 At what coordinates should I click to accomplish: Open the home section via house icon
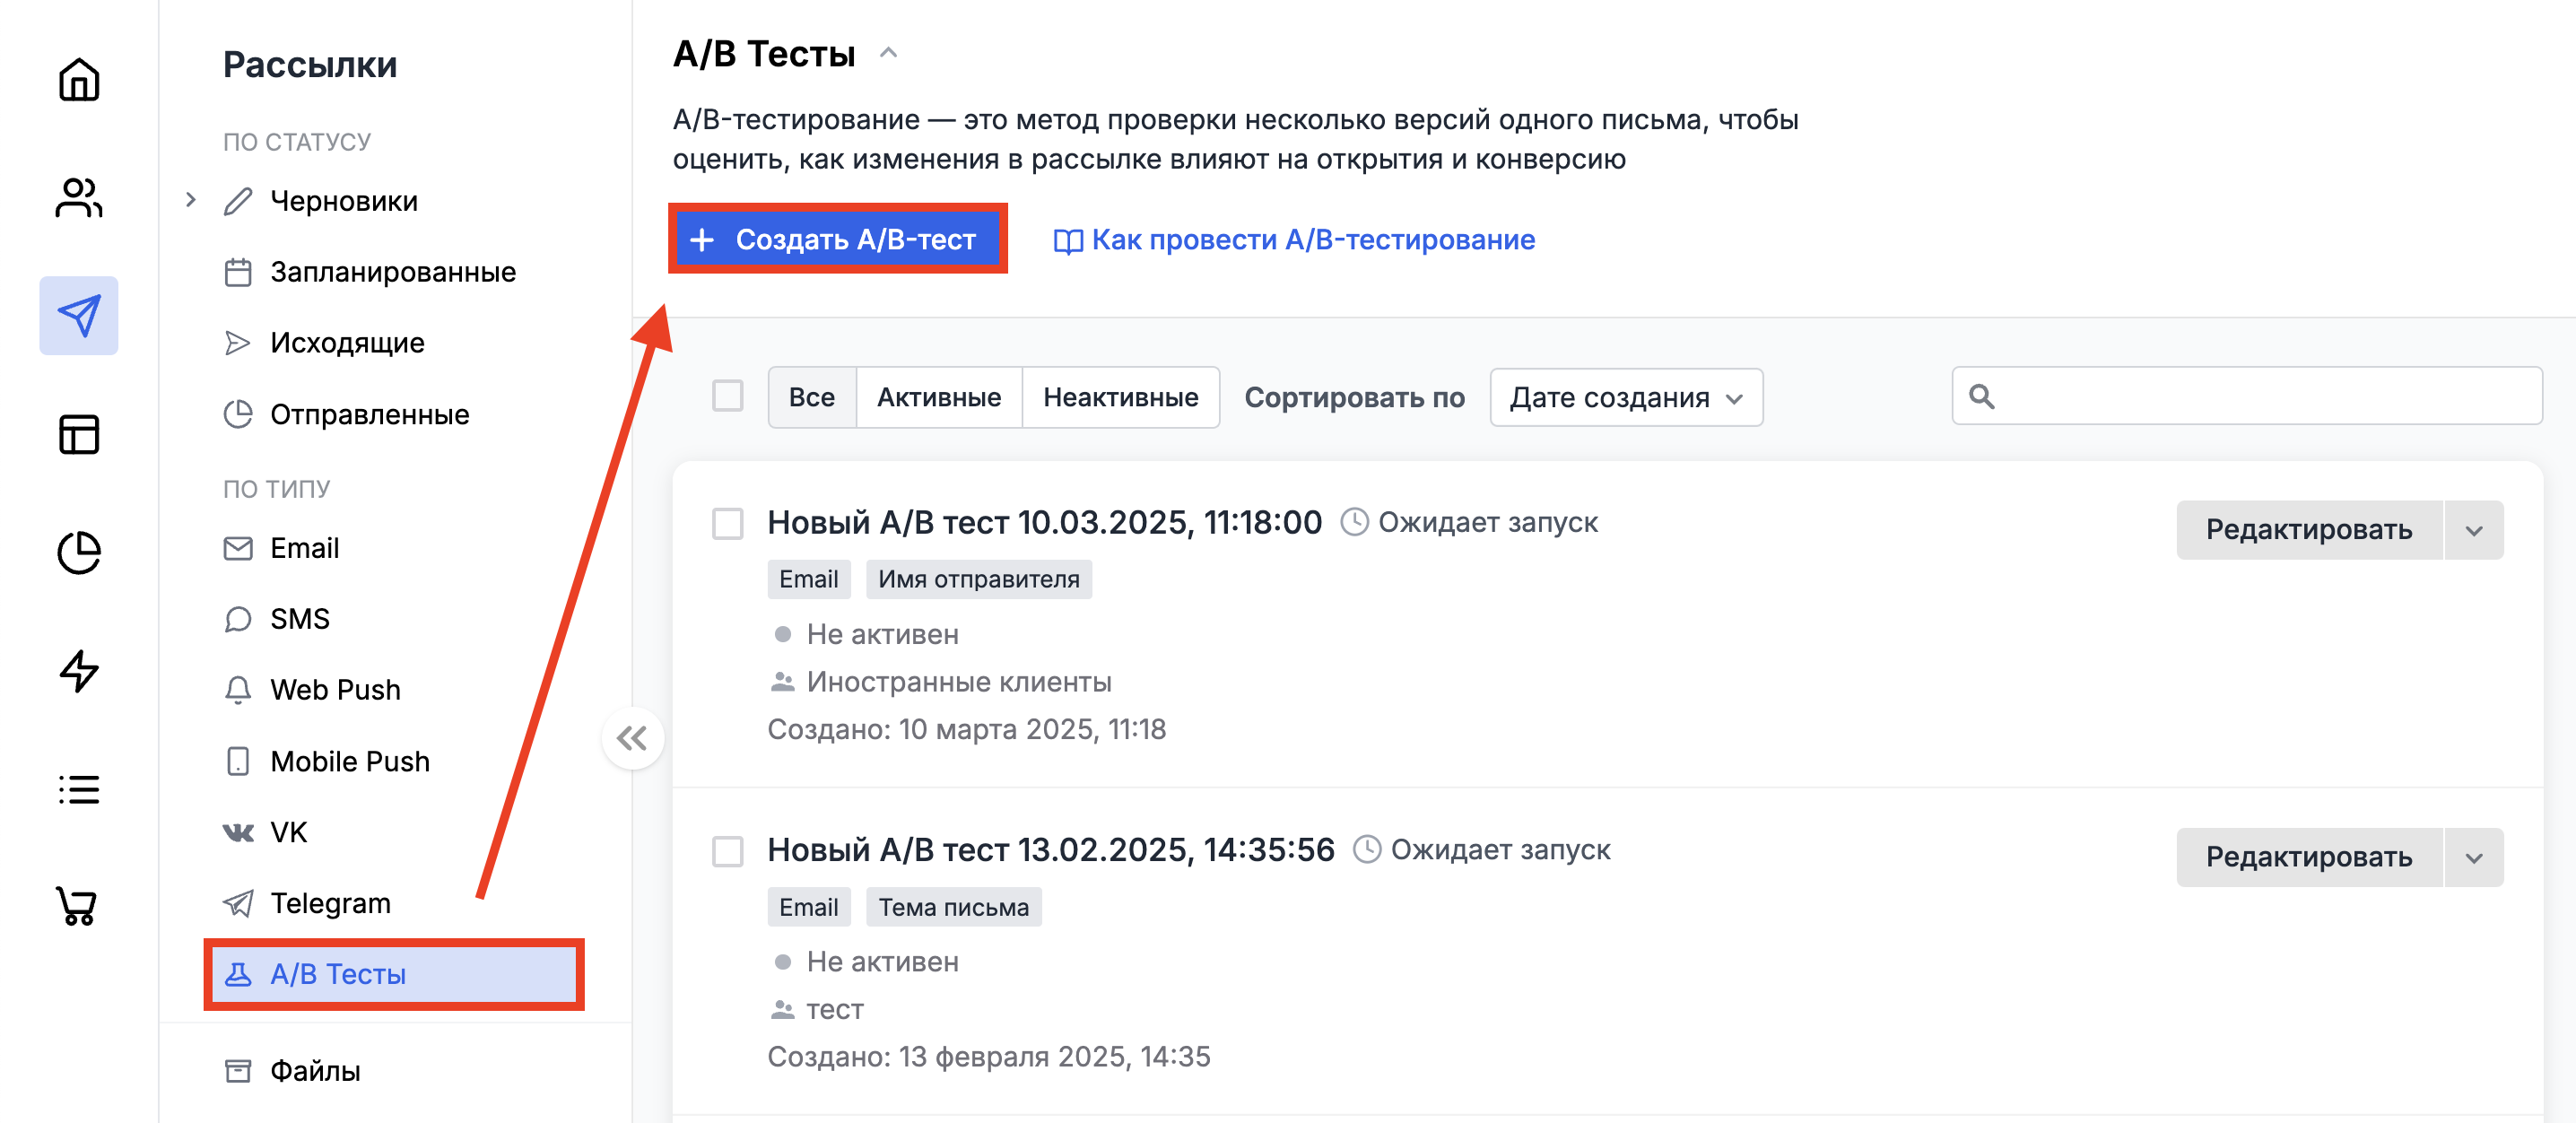78,81
